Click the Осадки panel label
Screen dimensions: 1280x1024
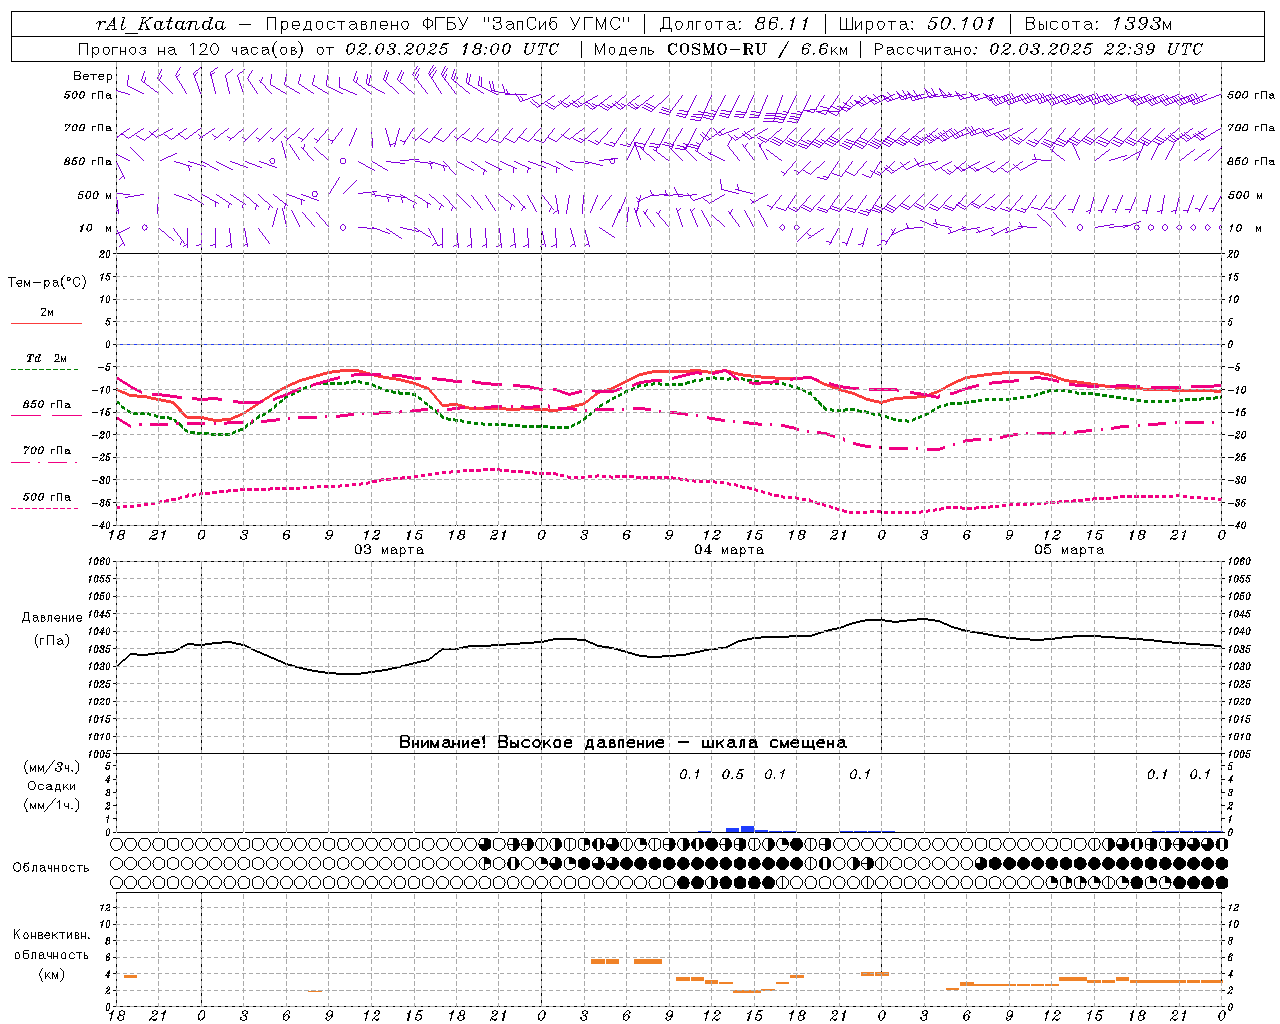[x=52, y=787]
